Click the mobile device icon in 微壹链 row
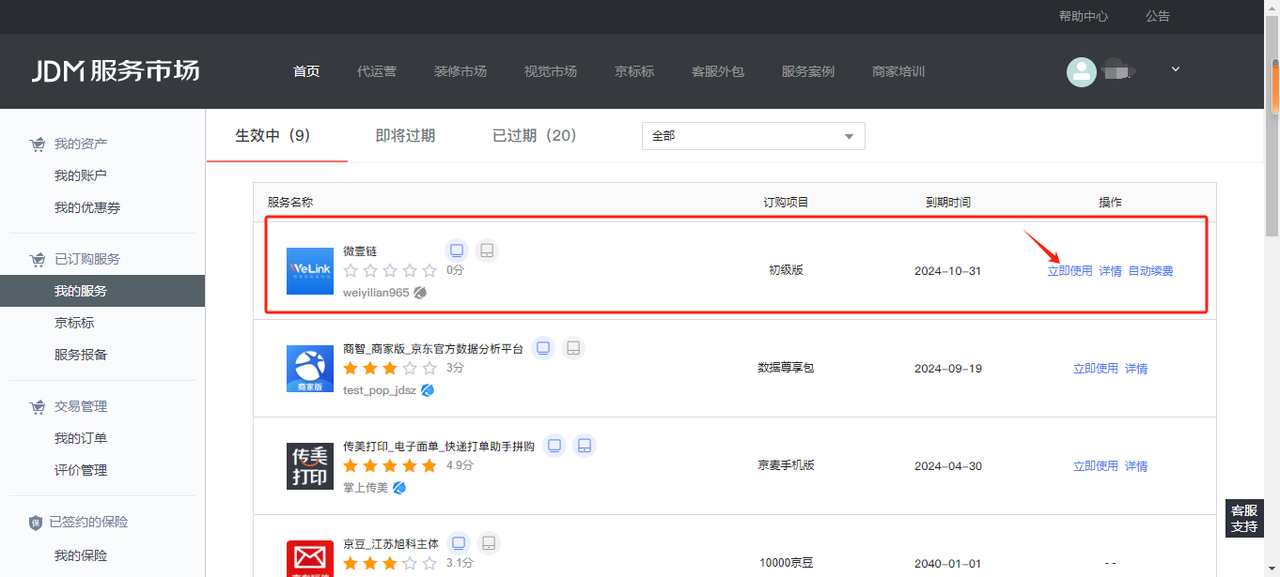 pyautogui.click(x=486, y=250)
